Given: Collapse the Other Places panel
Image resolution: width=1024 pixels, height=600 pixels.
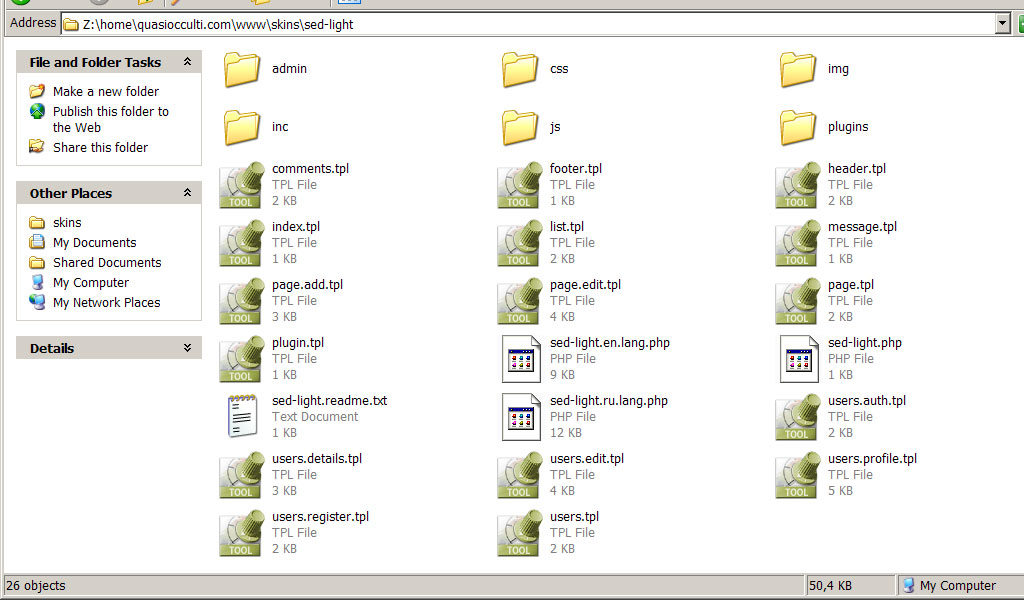Looking at the screenshot, I should (187, 193).
